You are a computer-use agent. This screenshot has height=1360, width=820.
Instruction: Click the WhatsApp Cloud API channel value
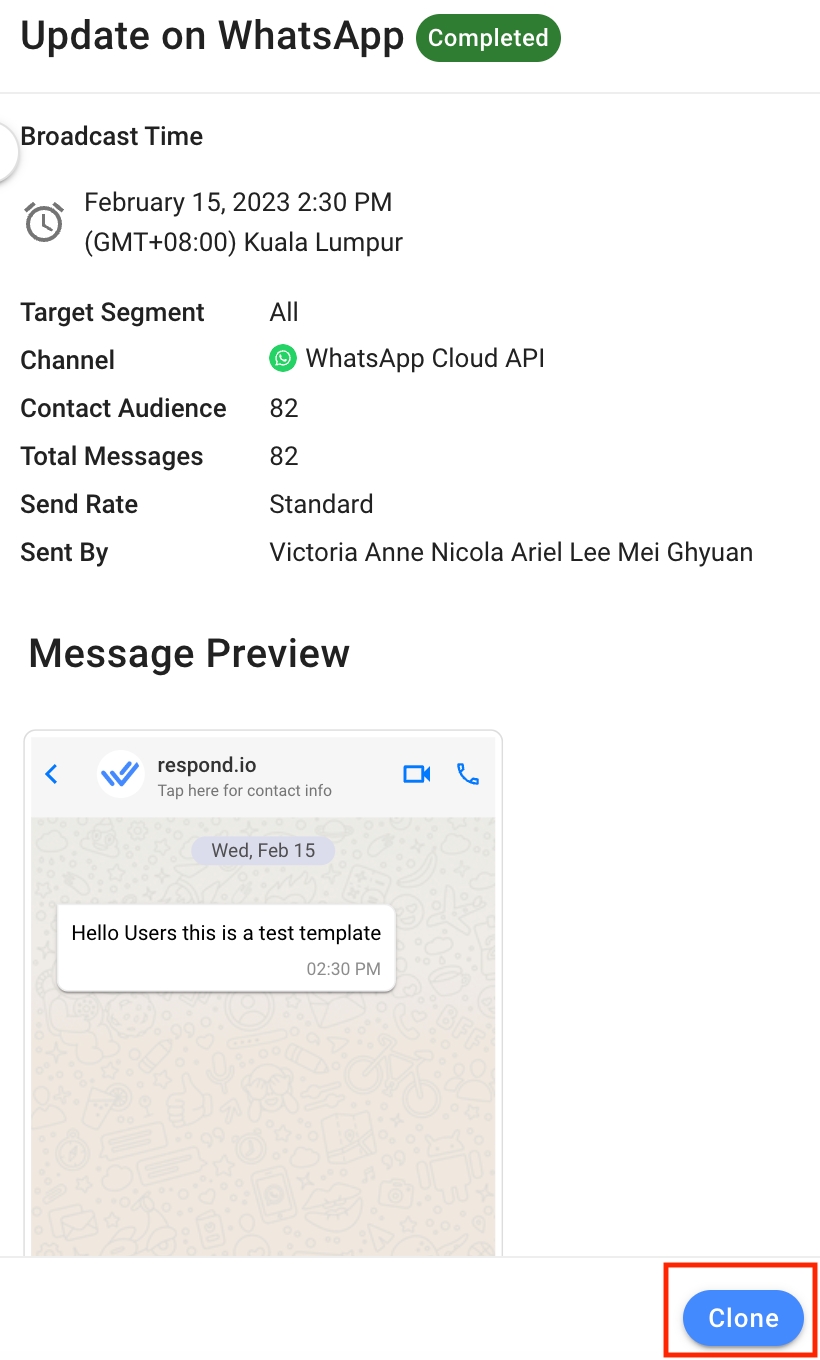pos(425,359)
